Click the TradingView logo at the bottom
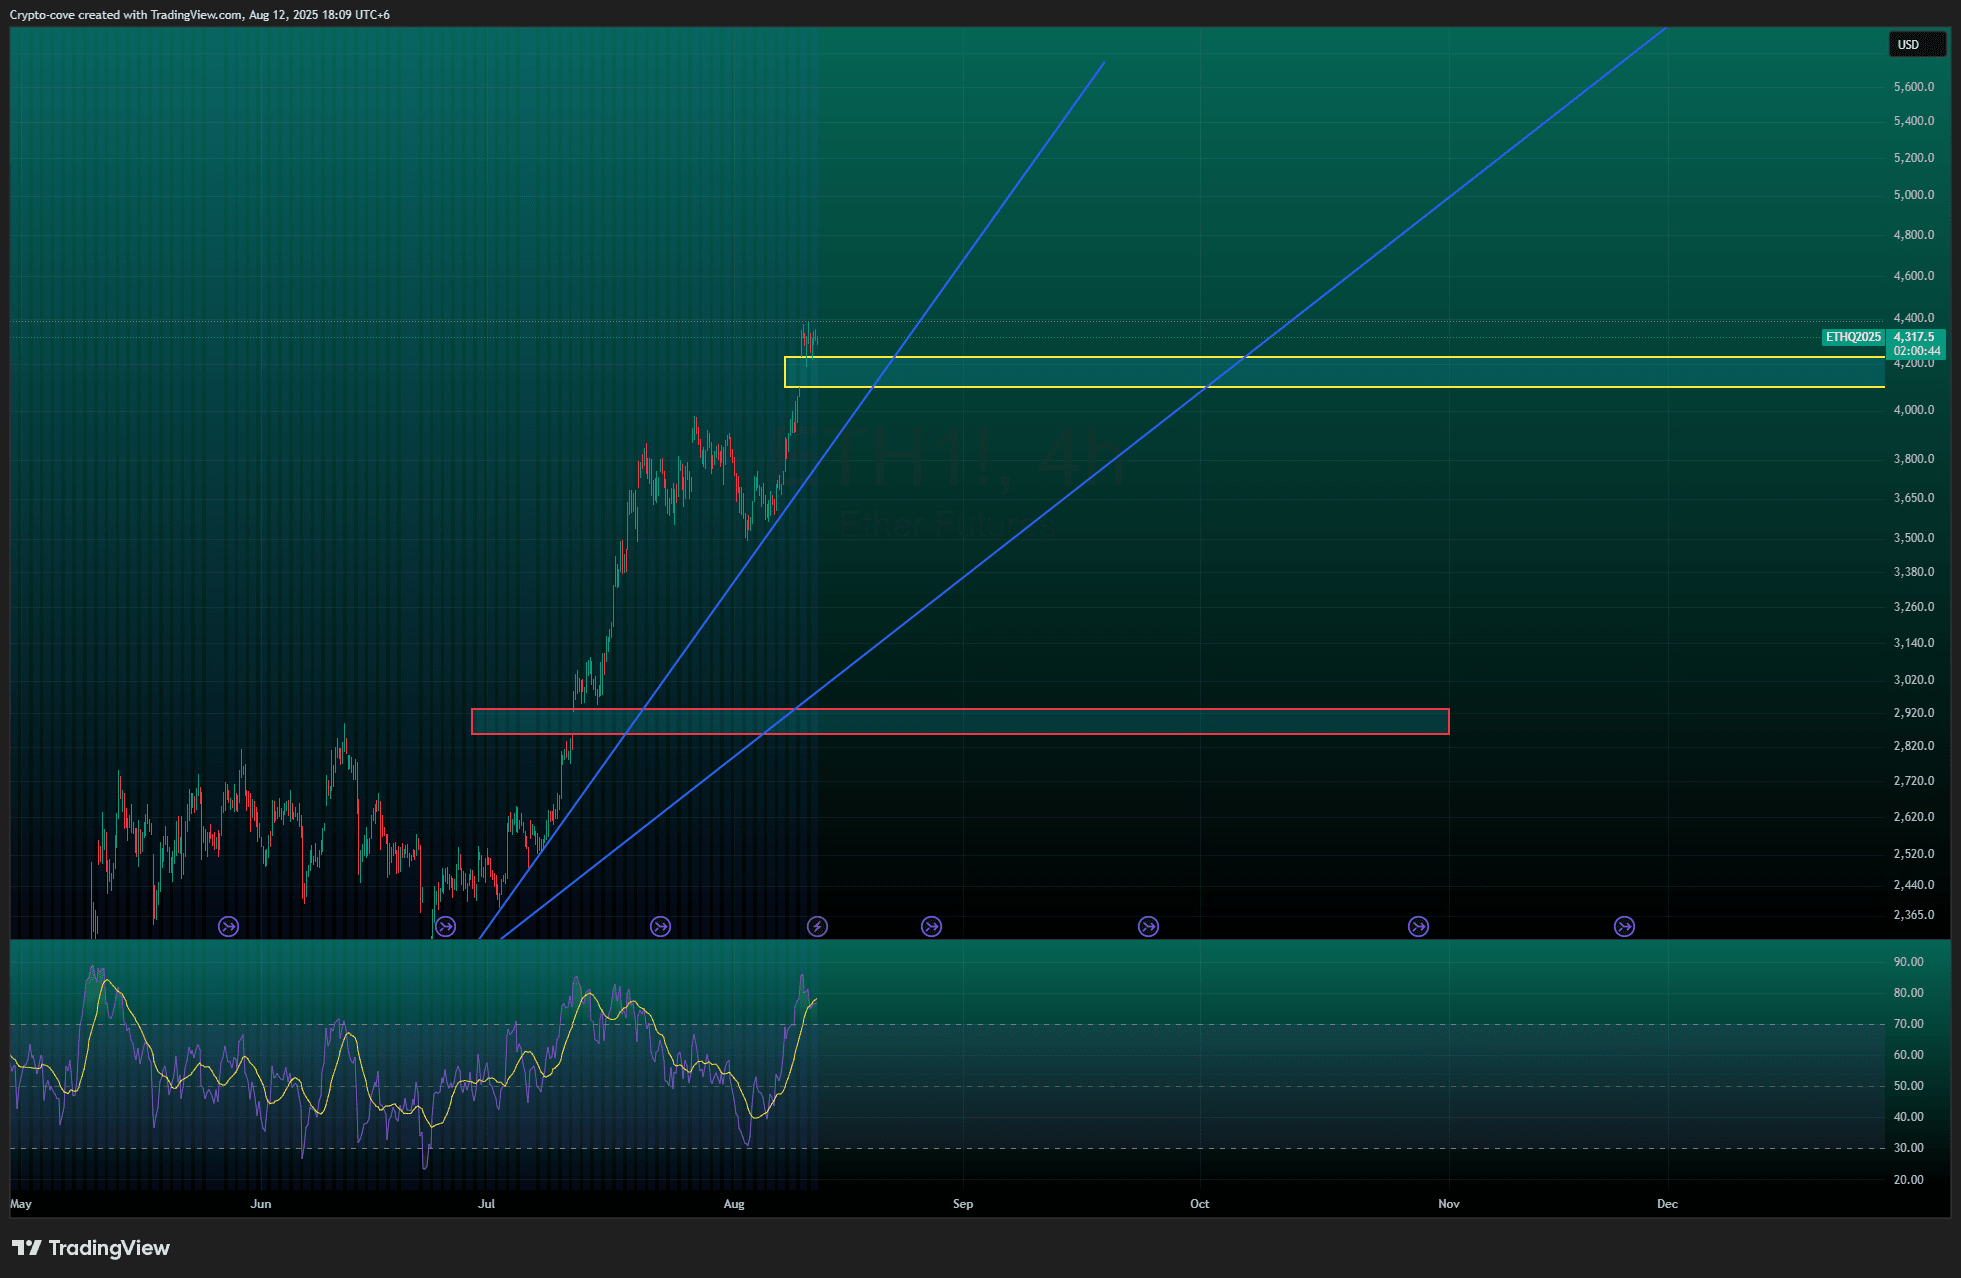This screenshot has height=1278, width=1961. click(x=91, y=1248)
